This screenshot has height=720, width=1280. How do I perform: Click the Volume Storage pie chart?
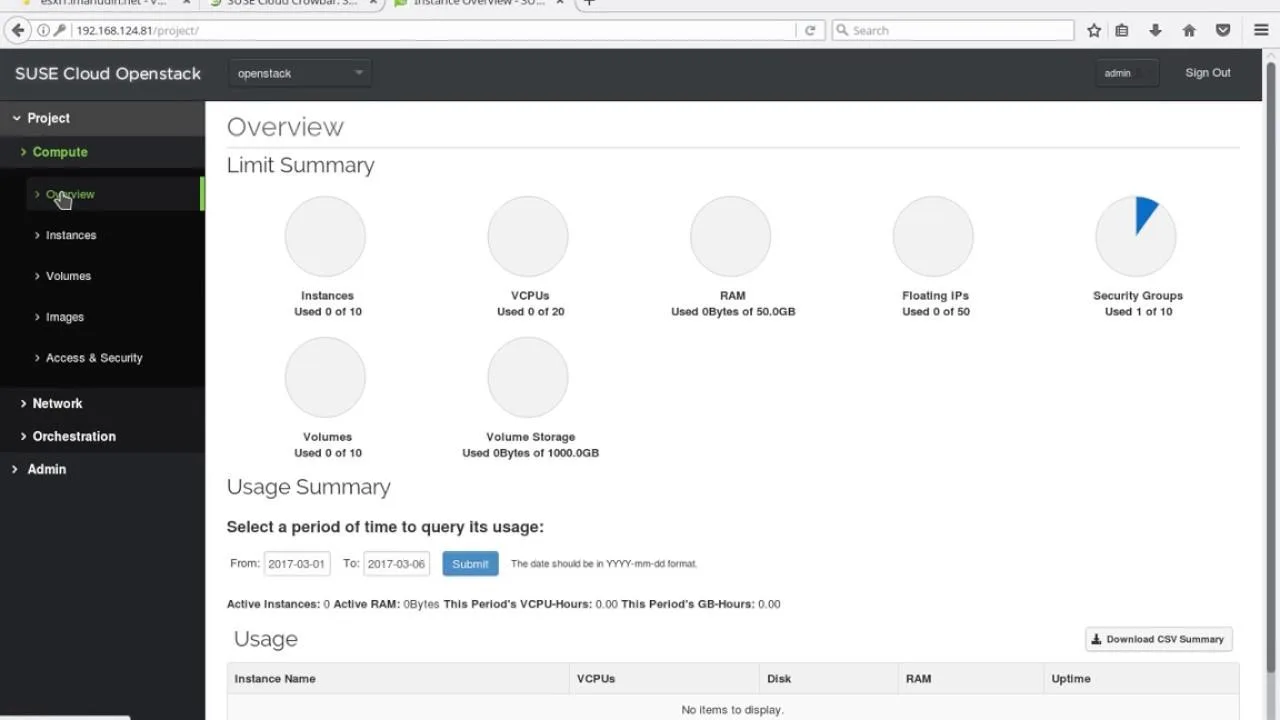528,377
